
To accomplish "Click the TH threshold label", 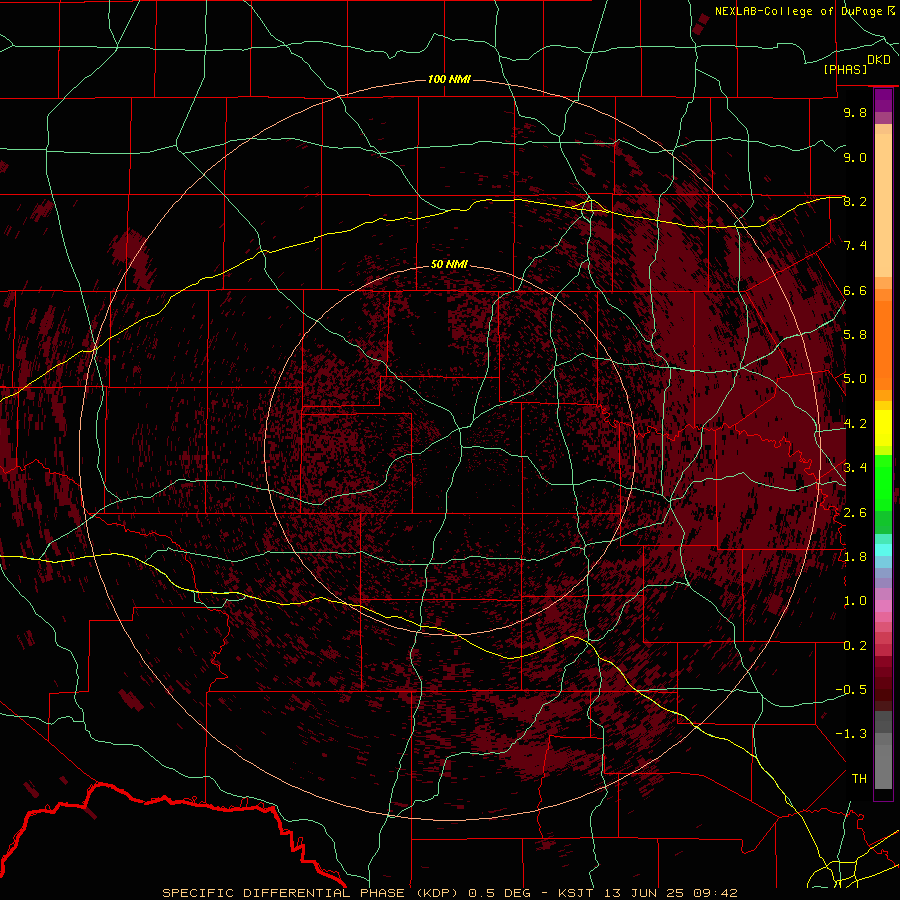I will [x=859, y=779].
